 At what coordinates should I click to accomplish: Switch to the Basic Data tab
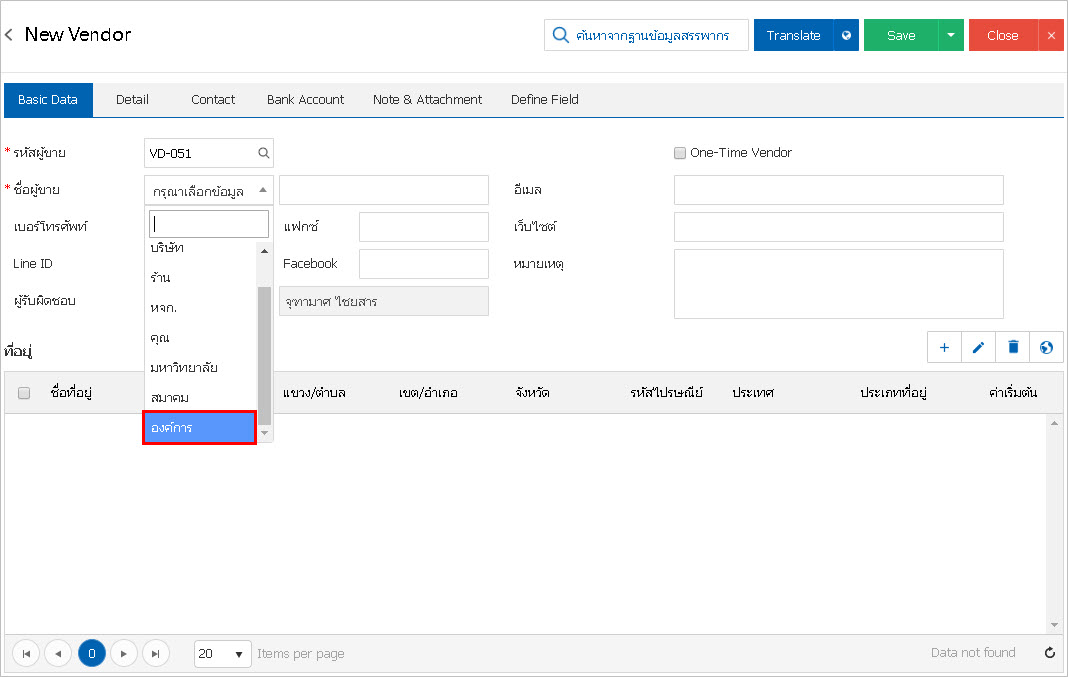pos(48,99)
